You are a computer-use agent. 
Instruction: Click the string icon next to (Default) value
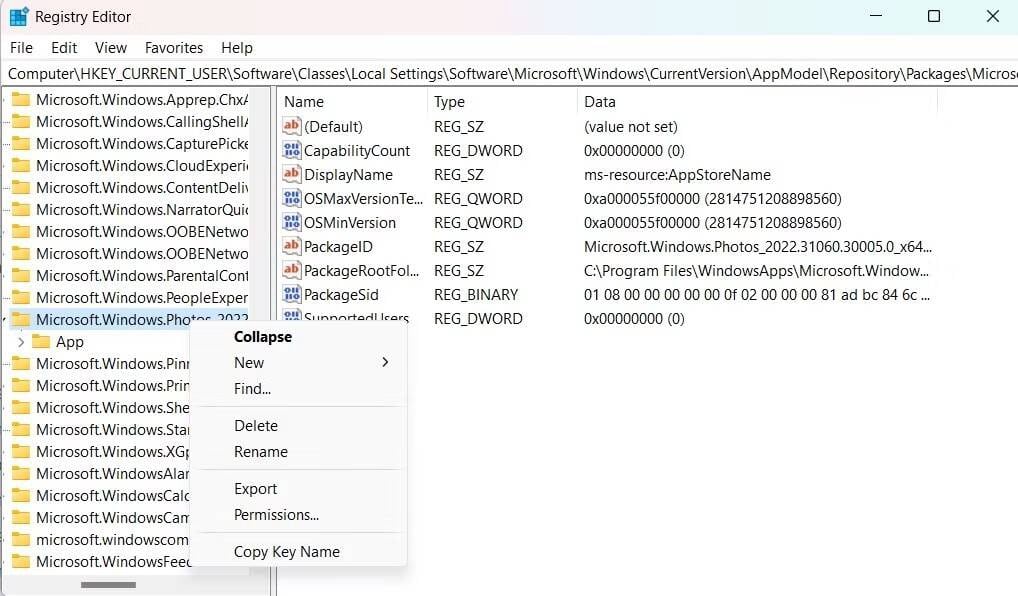pyautogui.click(x=290, y=126)
